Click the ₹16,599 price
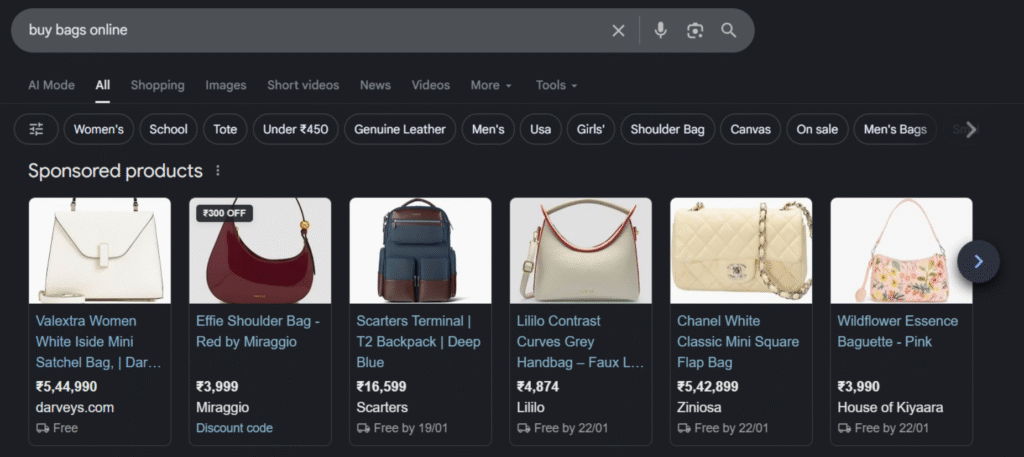The height and width of the screenshot is (457, 1024). (x=381, y=387)
